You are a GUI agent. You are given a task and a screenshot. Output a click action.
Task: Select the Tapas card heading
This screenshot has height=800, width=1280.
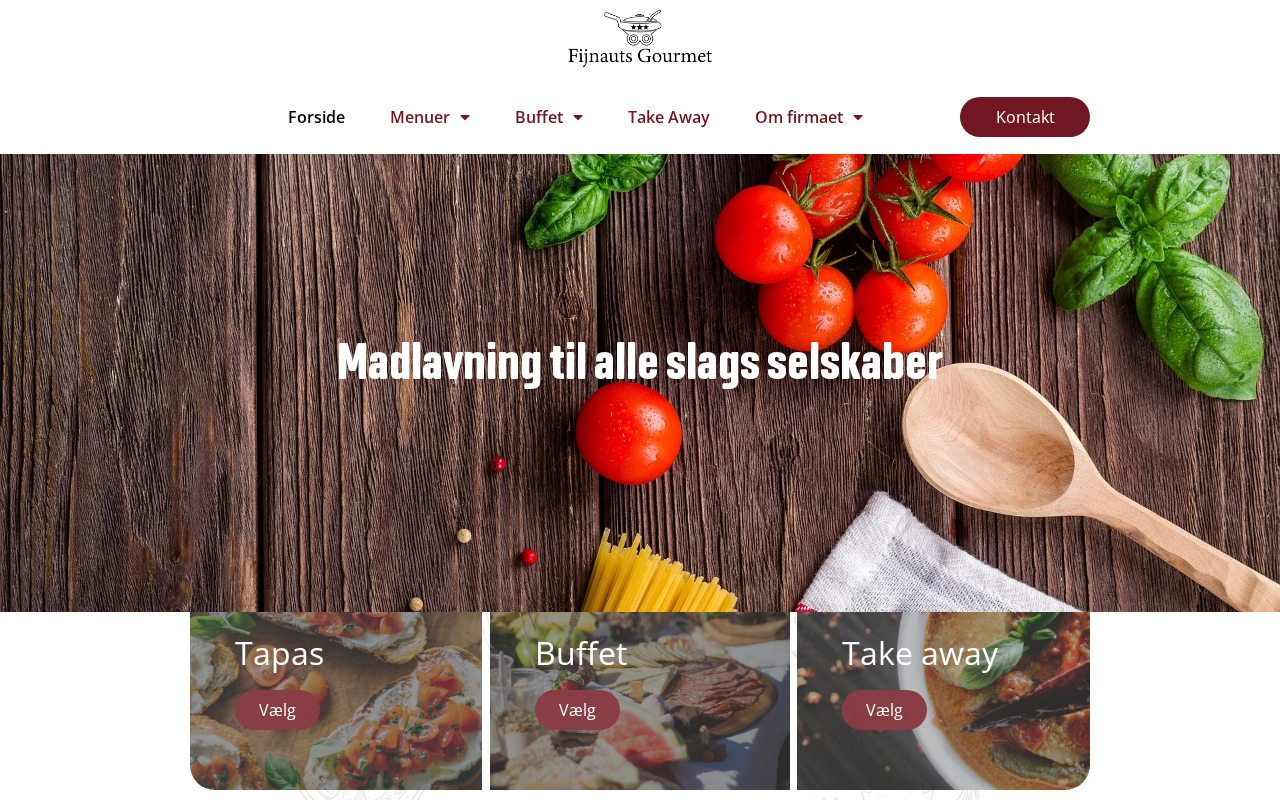[279, 653]
